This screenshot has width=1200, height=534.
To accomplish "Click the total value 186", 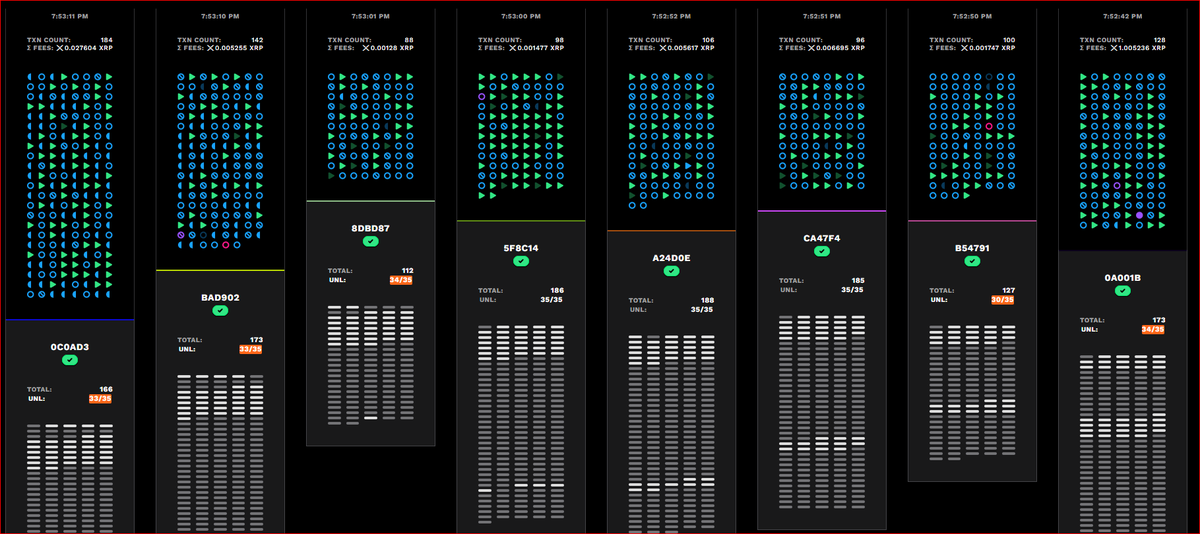I will (557, 290).
